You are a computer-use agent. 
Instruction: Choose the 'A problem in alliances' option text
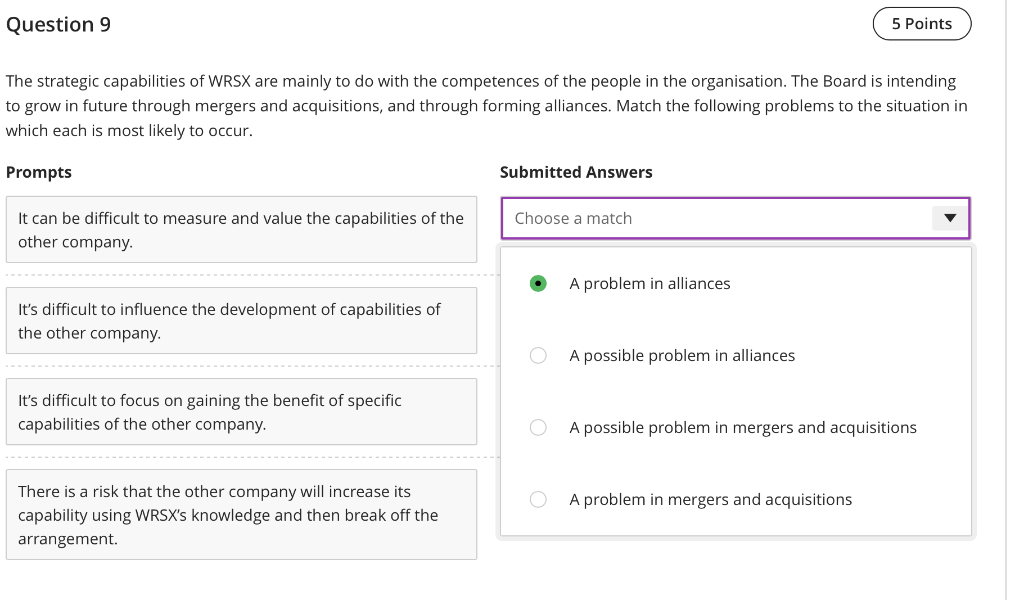pos(649,284)
